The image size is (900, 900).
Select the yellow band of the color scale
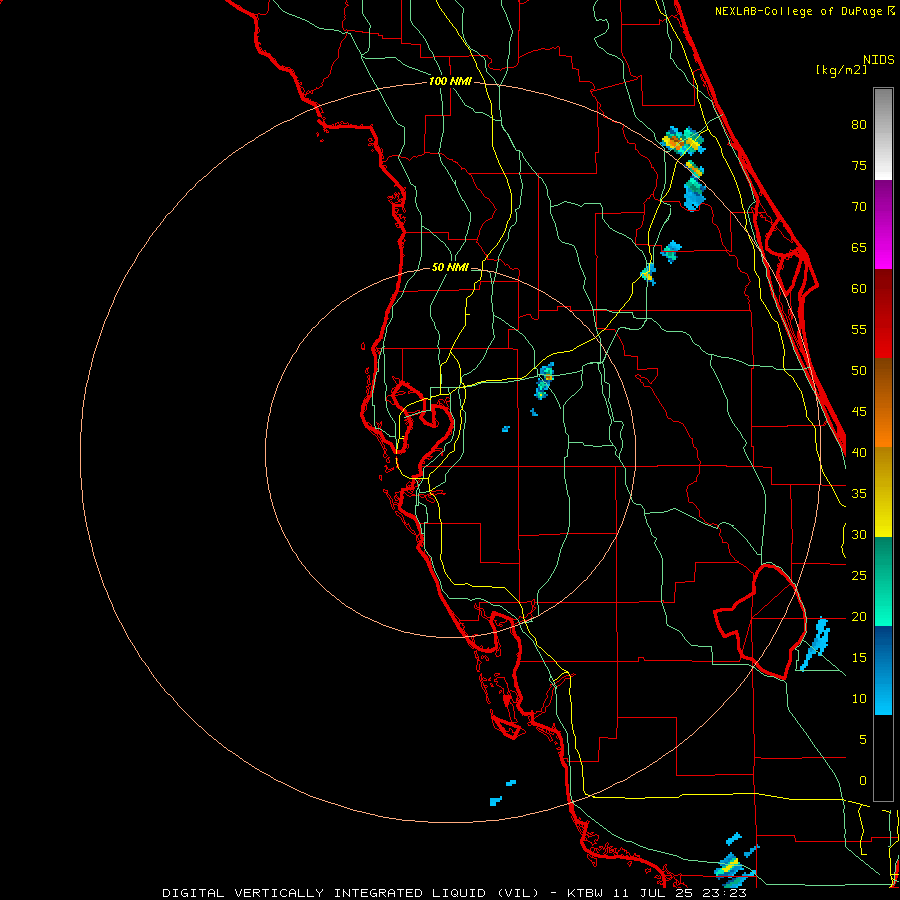tap(883, 492)
